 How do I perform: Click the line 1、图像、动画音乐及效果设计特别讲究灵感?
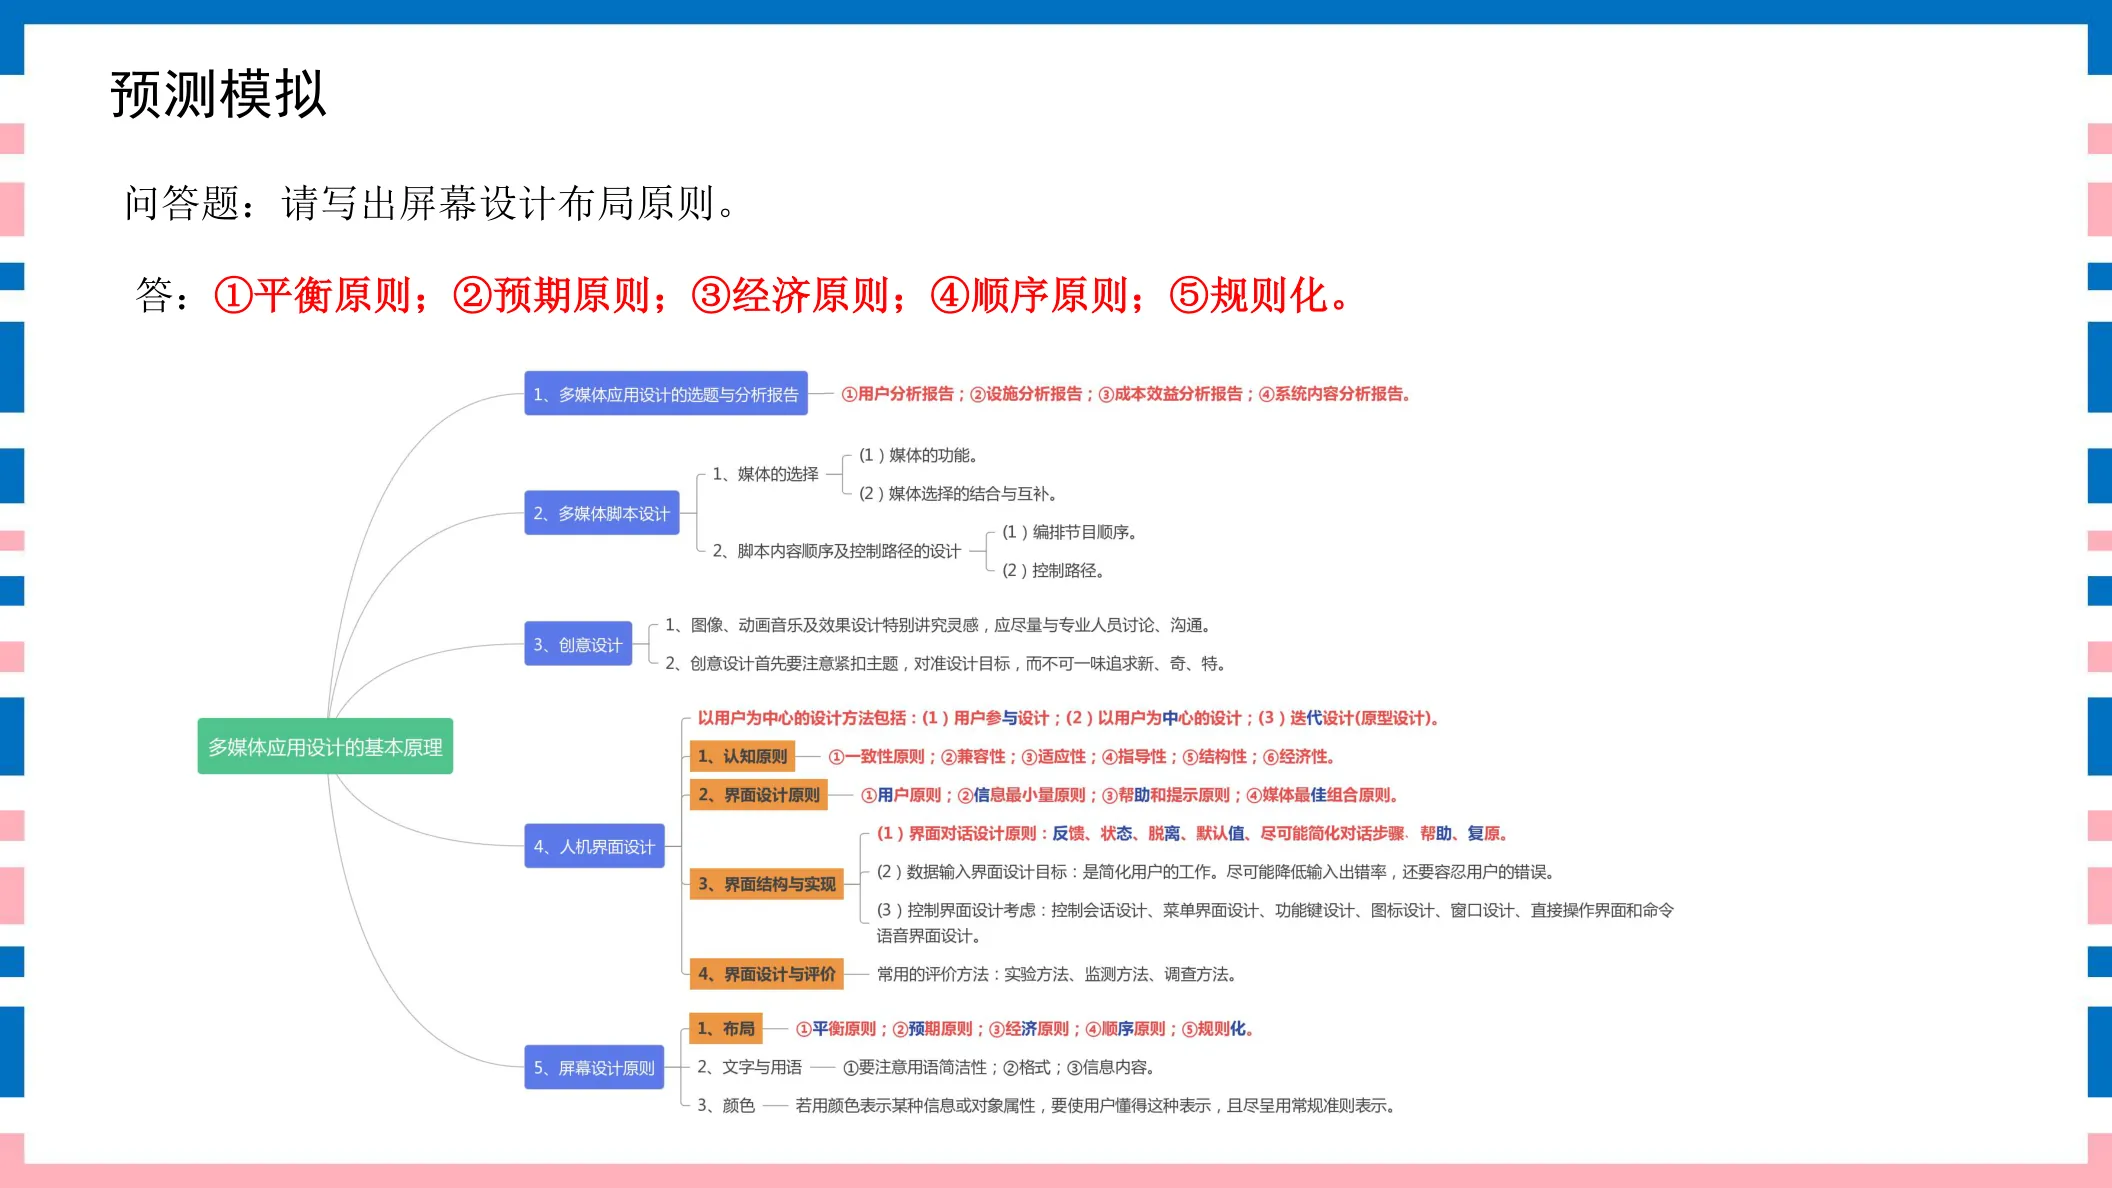coord(940,625)
